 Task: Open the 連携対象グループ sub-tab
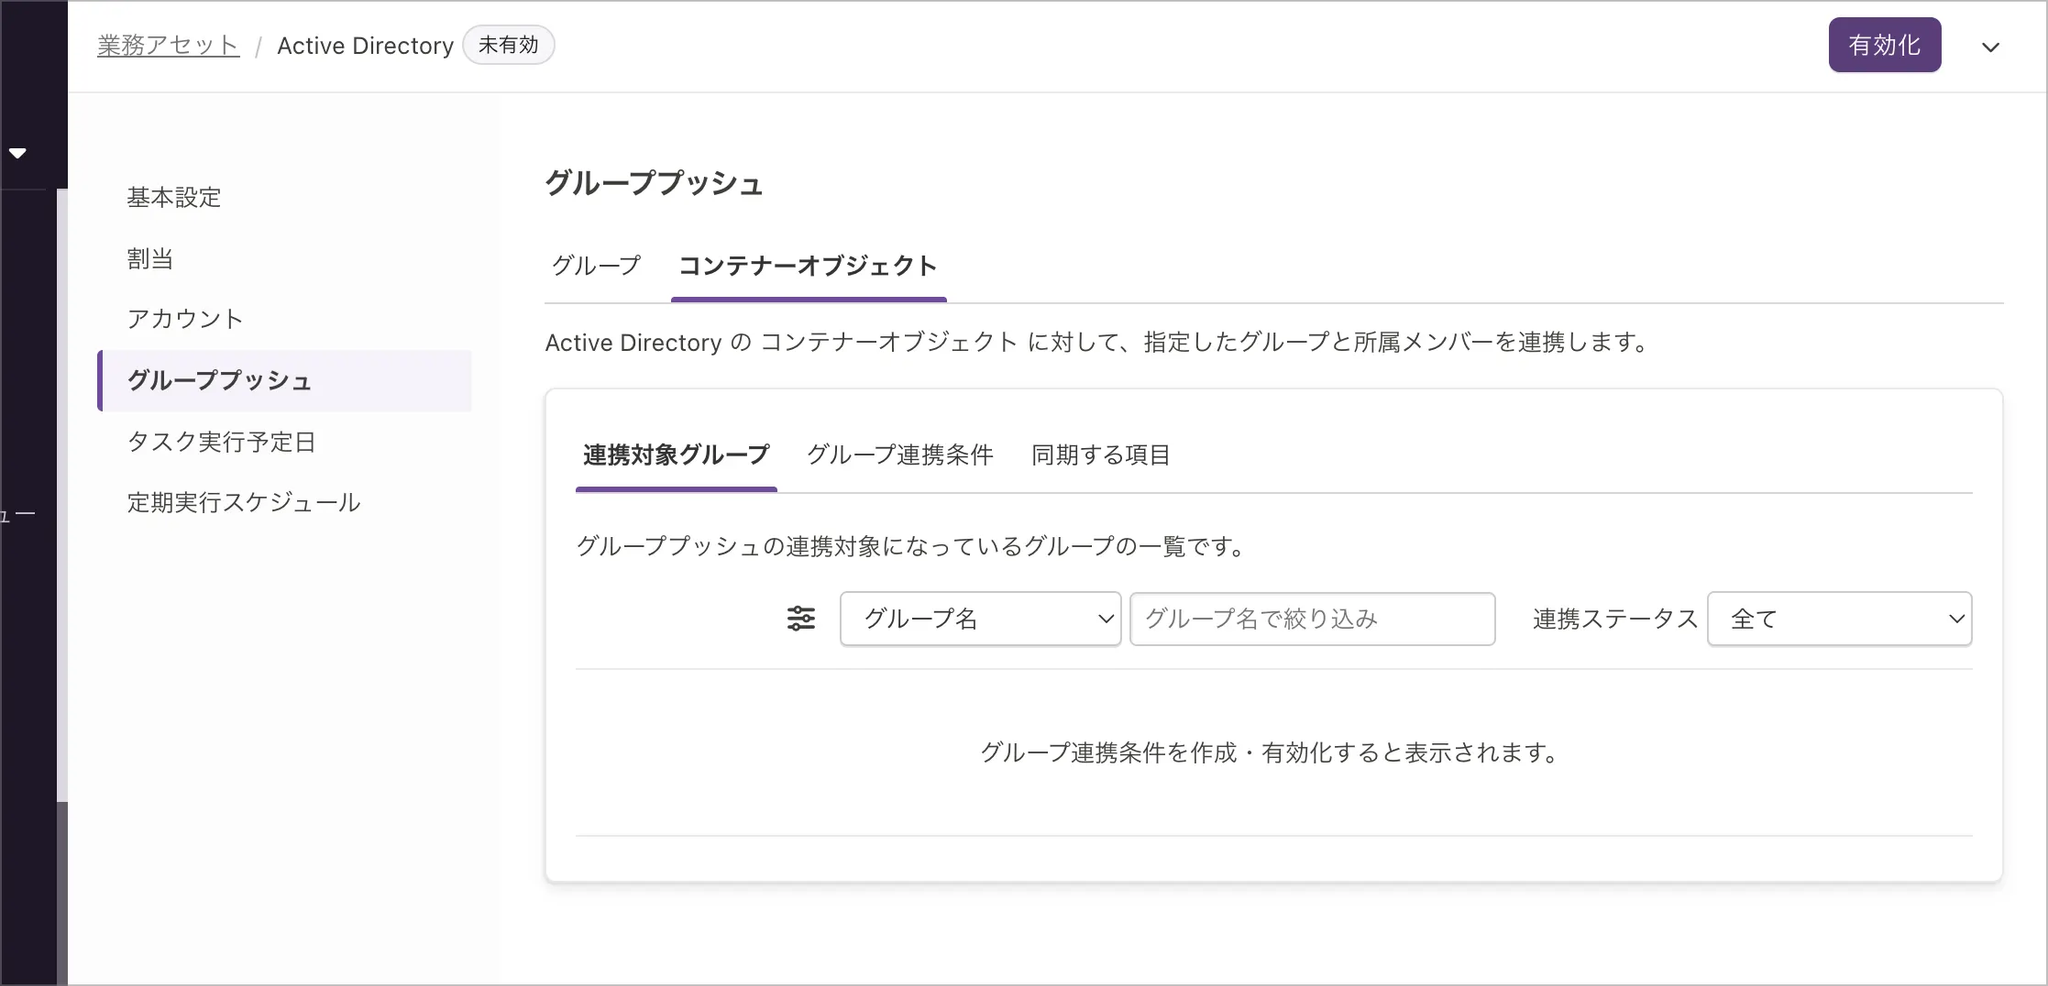[x=676, y=456]
